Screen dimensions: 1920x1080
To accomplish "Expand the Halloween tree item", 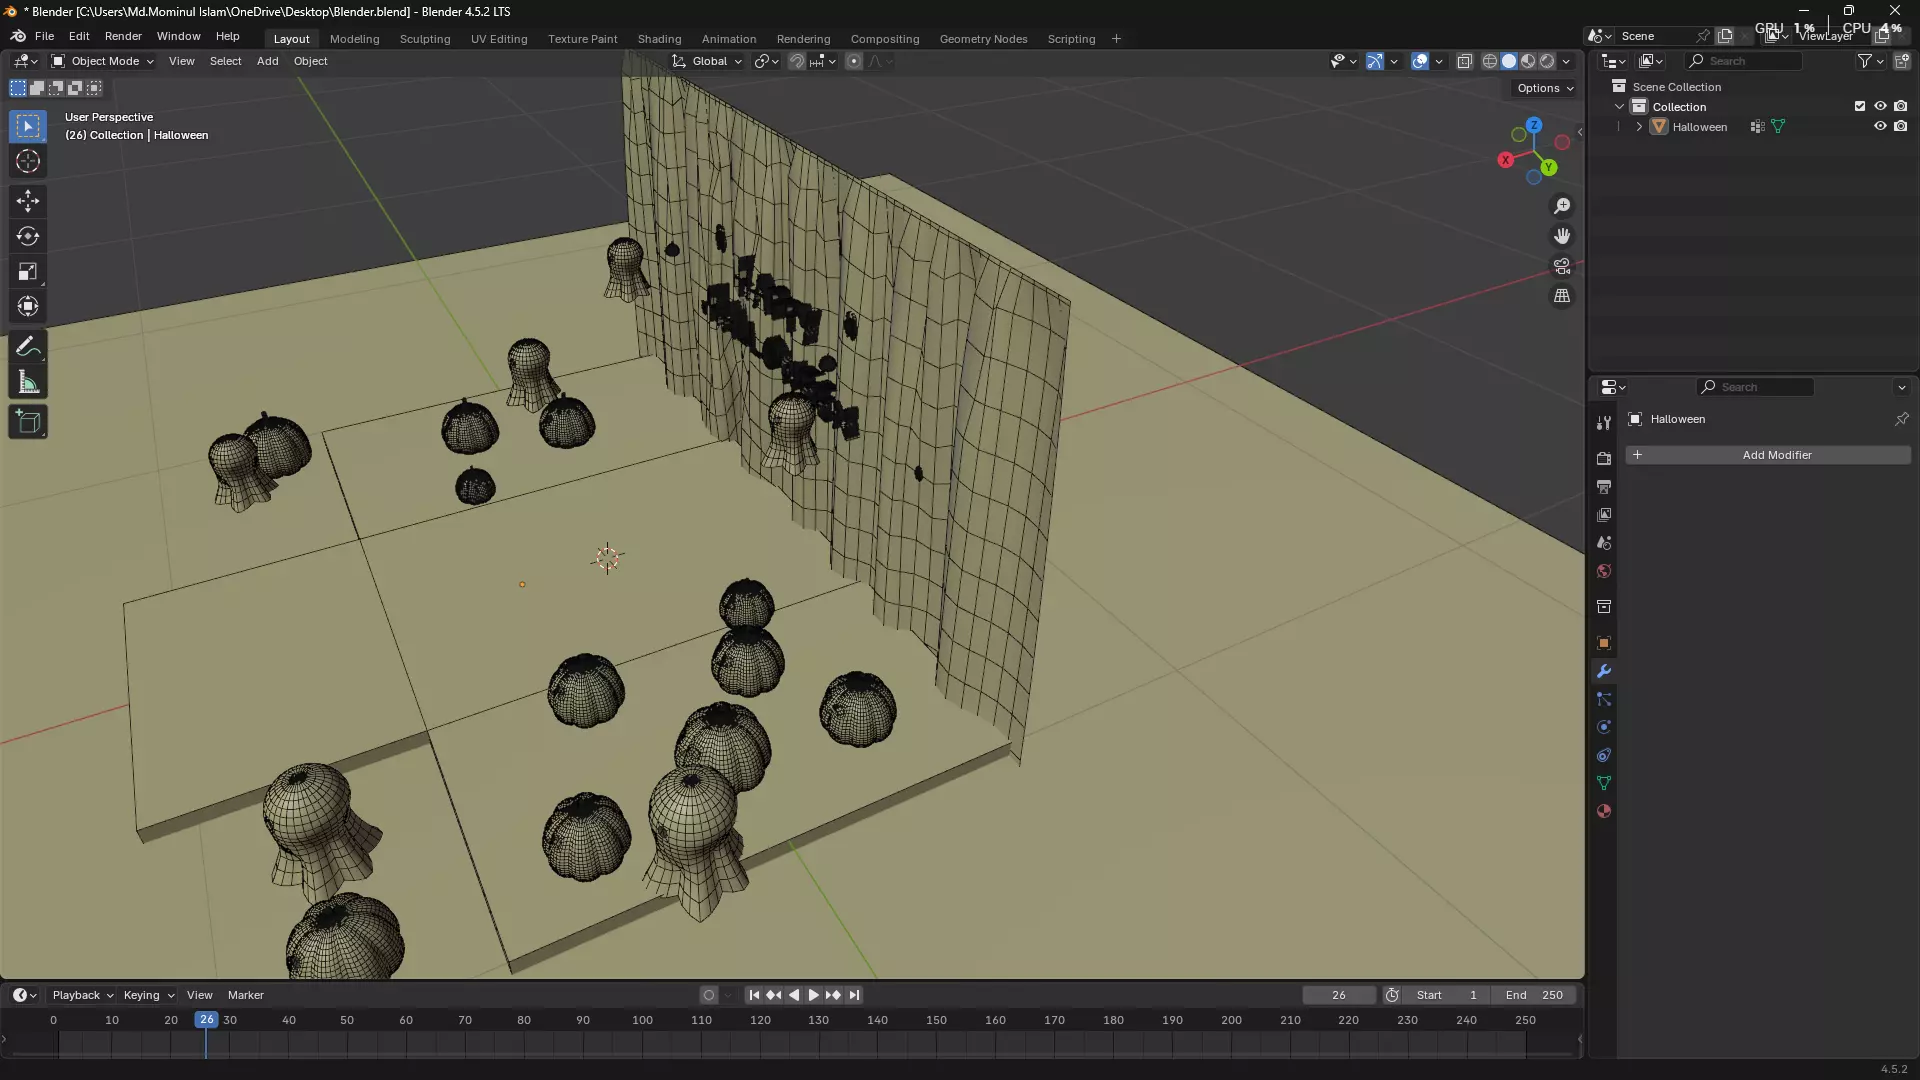I will [1639, 127].
